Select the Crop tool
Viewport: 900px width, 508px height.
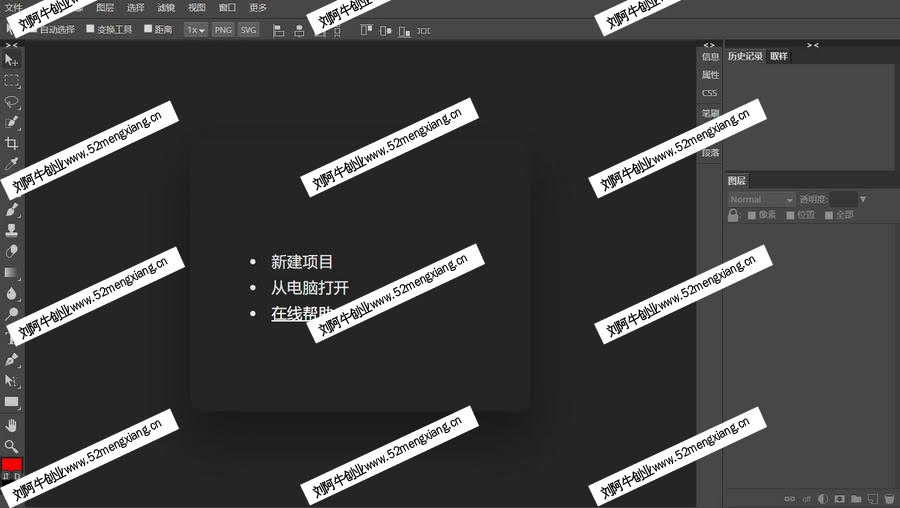pos(11,143)
